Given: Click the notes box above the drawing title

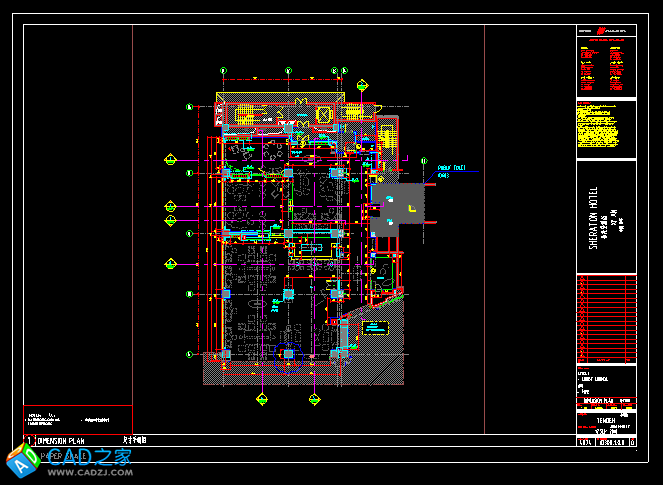Looking at the screenshot, I should click(77, 418).
